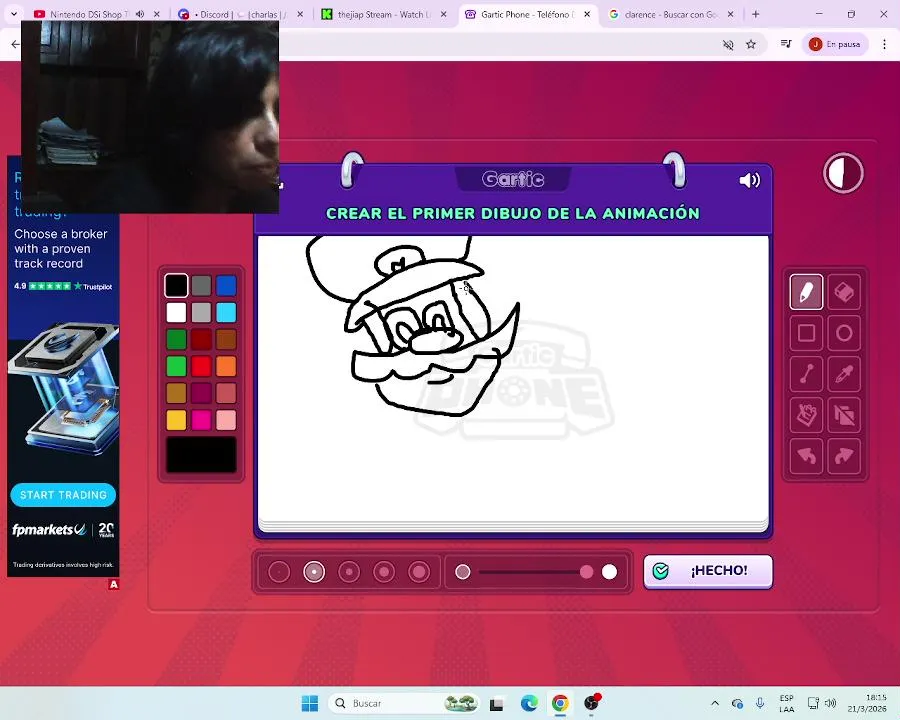Image resolution: width=900 pixels, height=720 pixels.
Task: Set opacity to the solid white dot
Action: [x=610, y=572]
